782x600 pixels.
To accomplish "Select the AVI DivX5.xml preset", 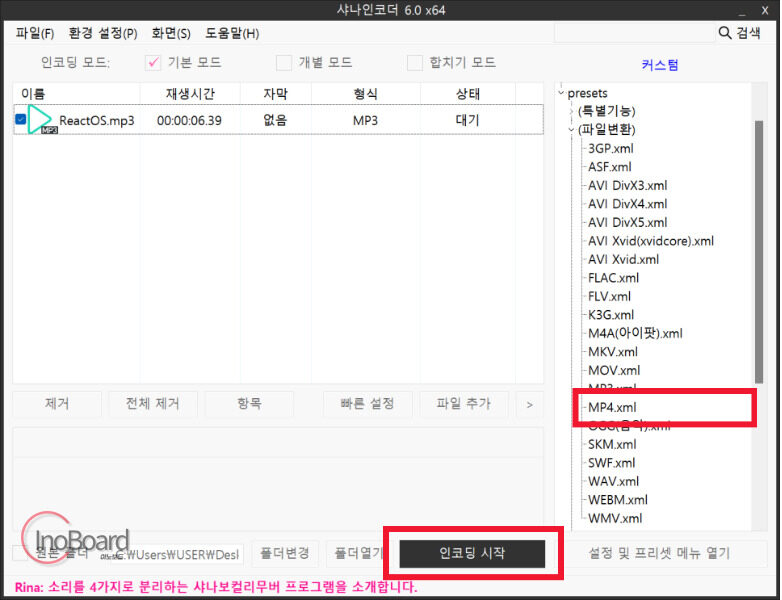I will [x=627, y=222].
